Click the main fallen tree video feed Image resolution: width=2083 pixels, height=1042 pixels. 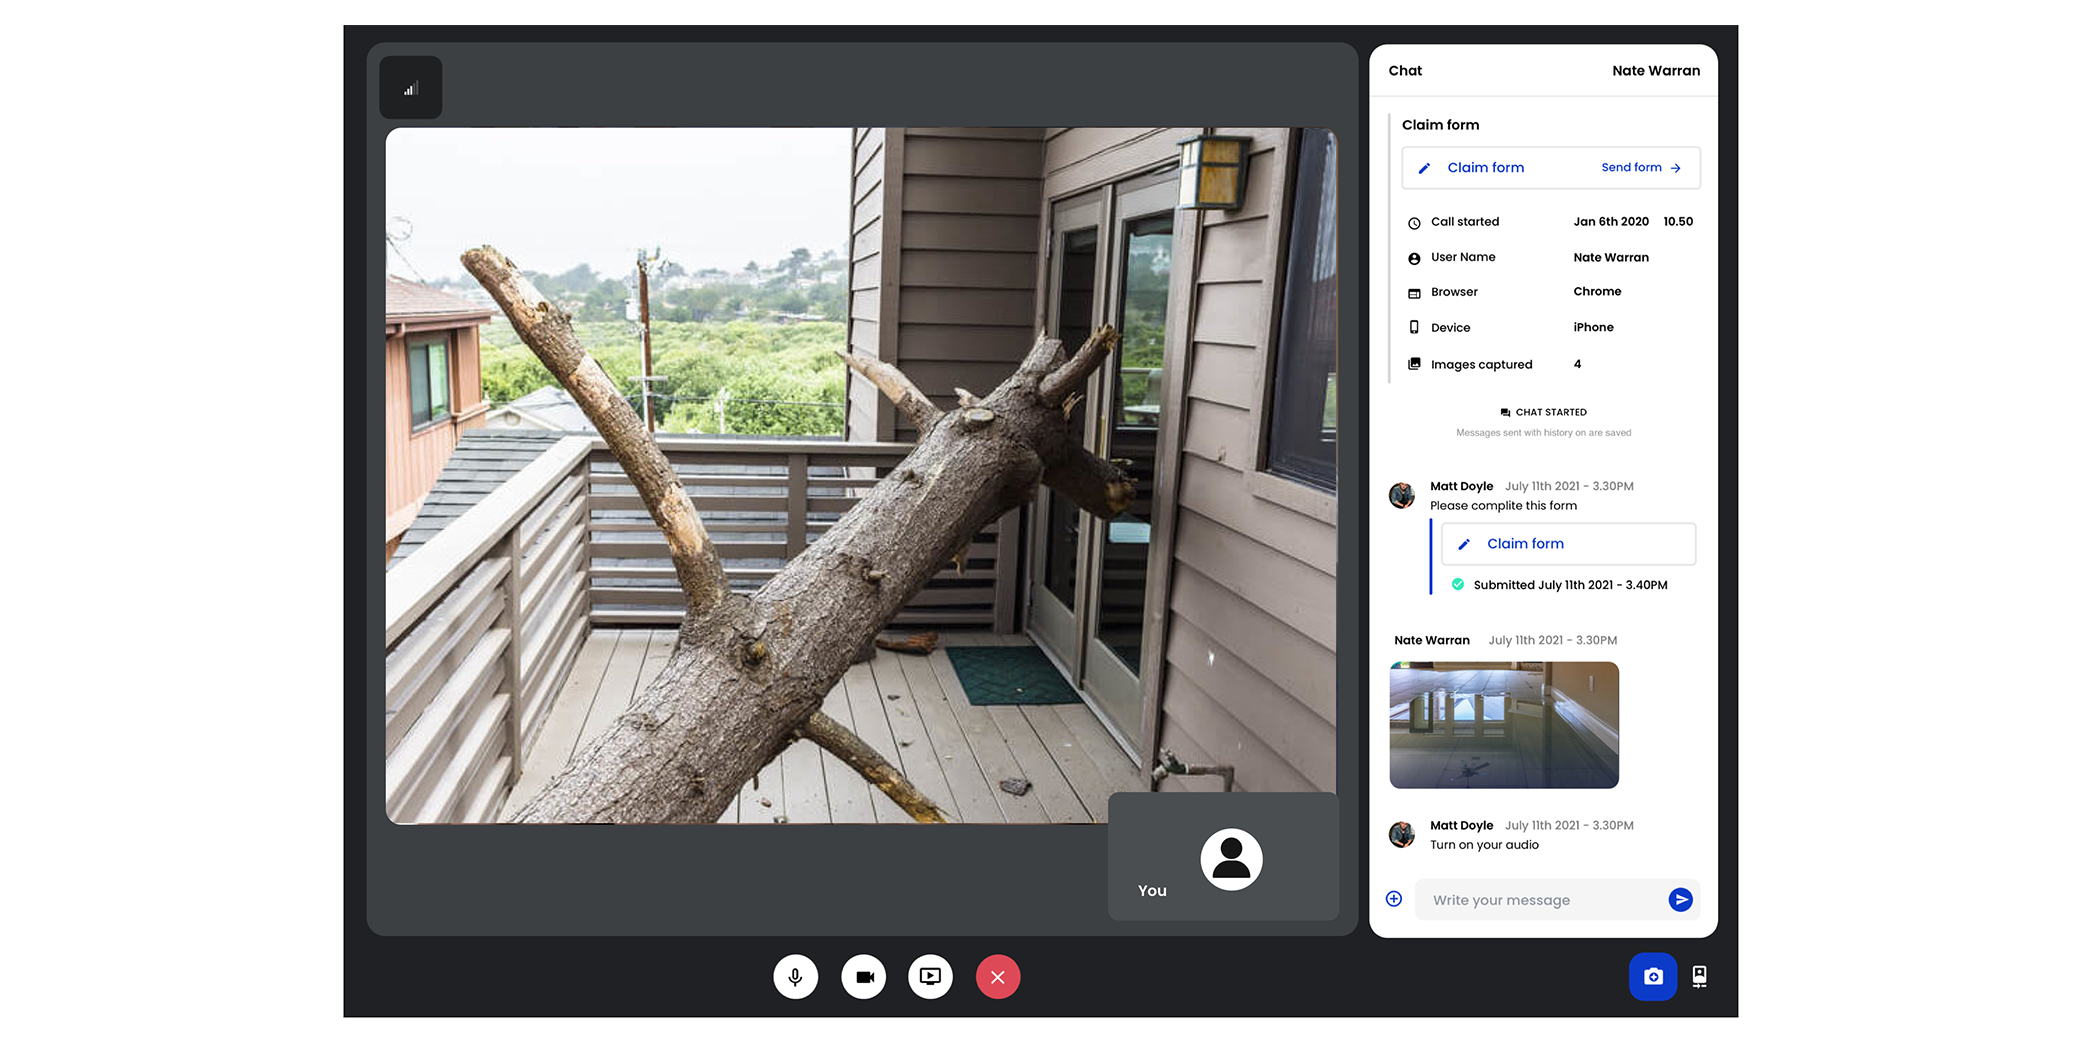tap(861, 475)
